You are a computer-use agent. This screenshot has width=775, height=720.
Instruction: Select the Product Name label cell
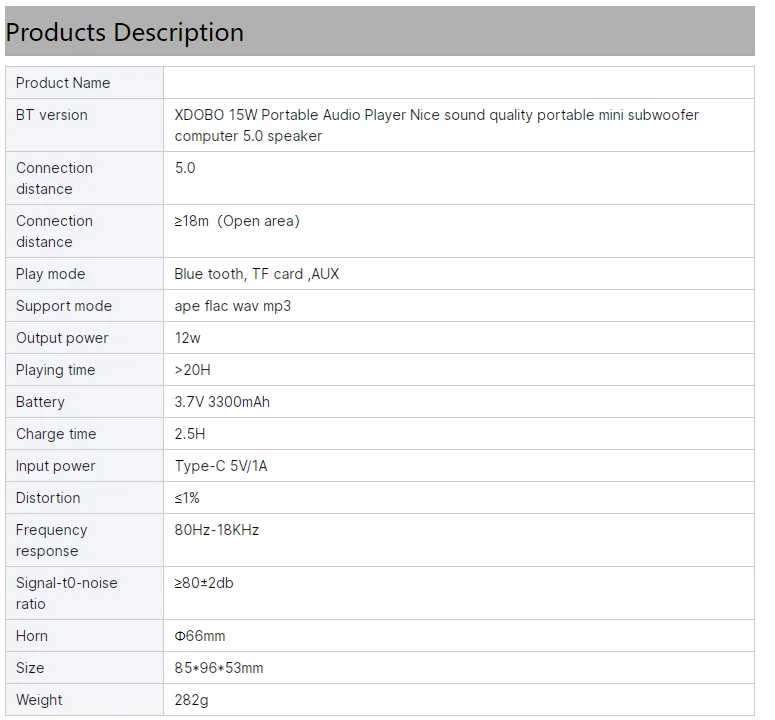tap(63, 83)
